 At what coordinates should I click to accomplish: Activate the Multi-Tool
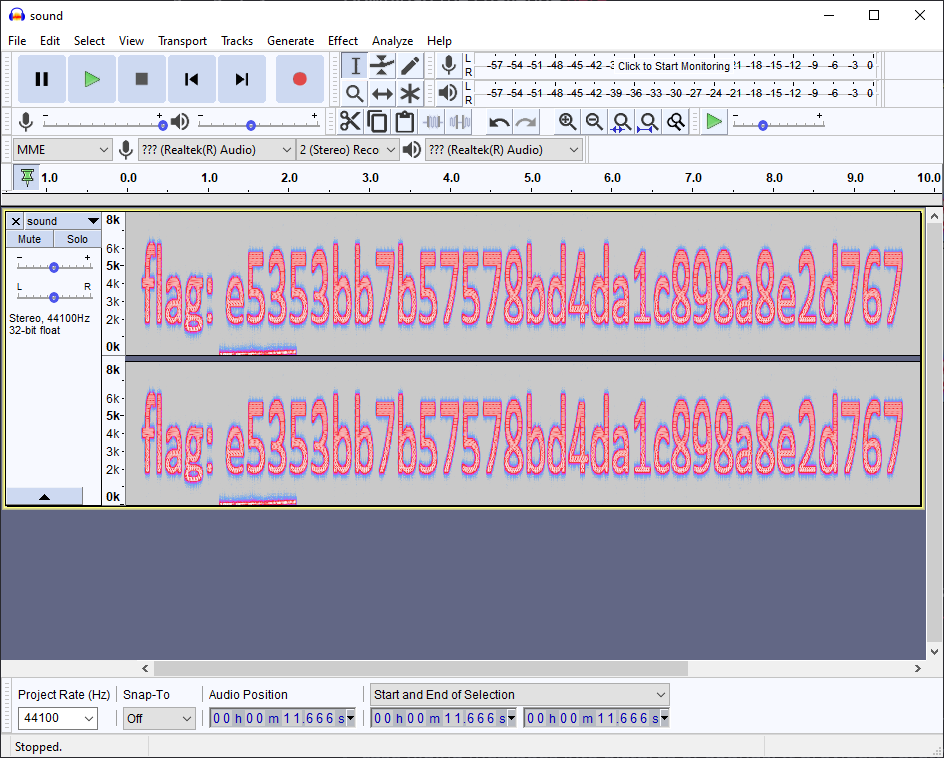click(410, 93)
